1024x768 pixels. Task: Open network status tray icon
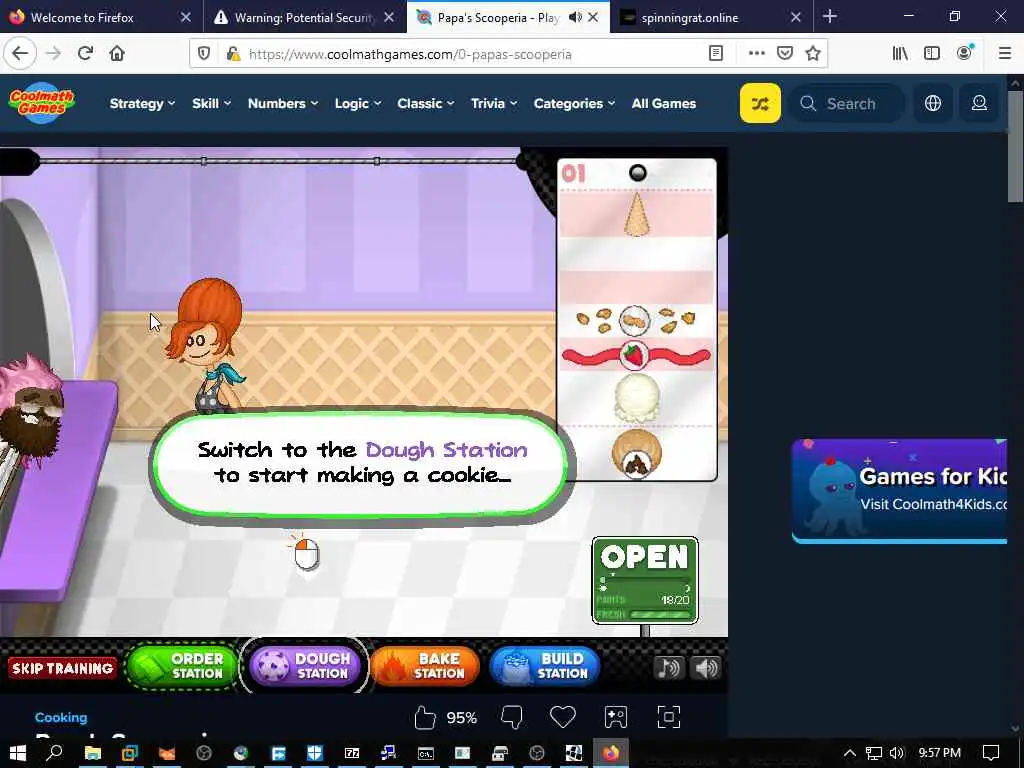pos(874,753)
